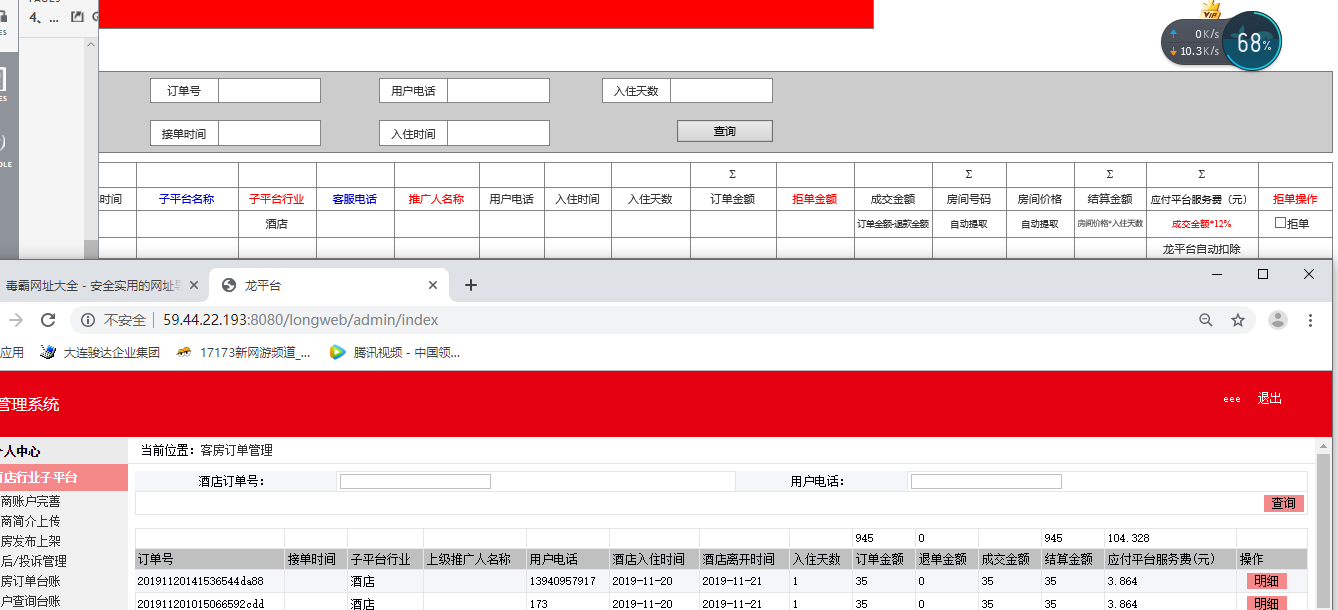Screen dimensions: 1338x610
Task: Open 订单台账 sidebar item
Action: point(30,581)
